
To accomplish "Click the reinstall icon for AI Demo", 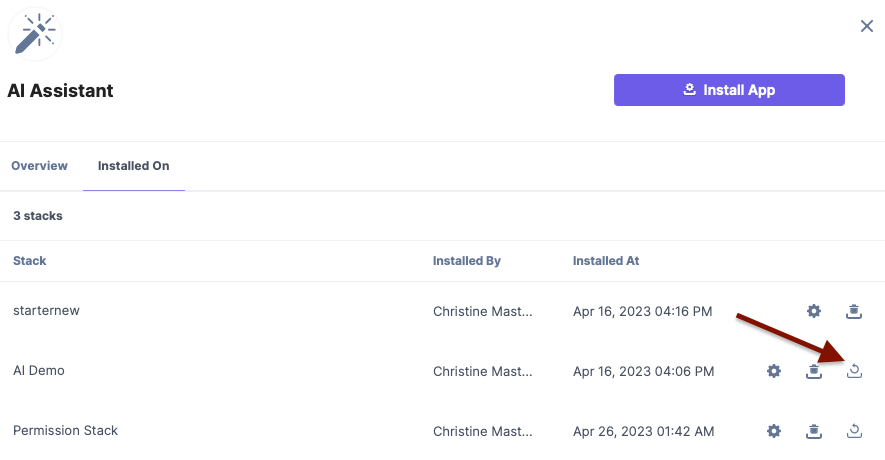I will point(854,371).
